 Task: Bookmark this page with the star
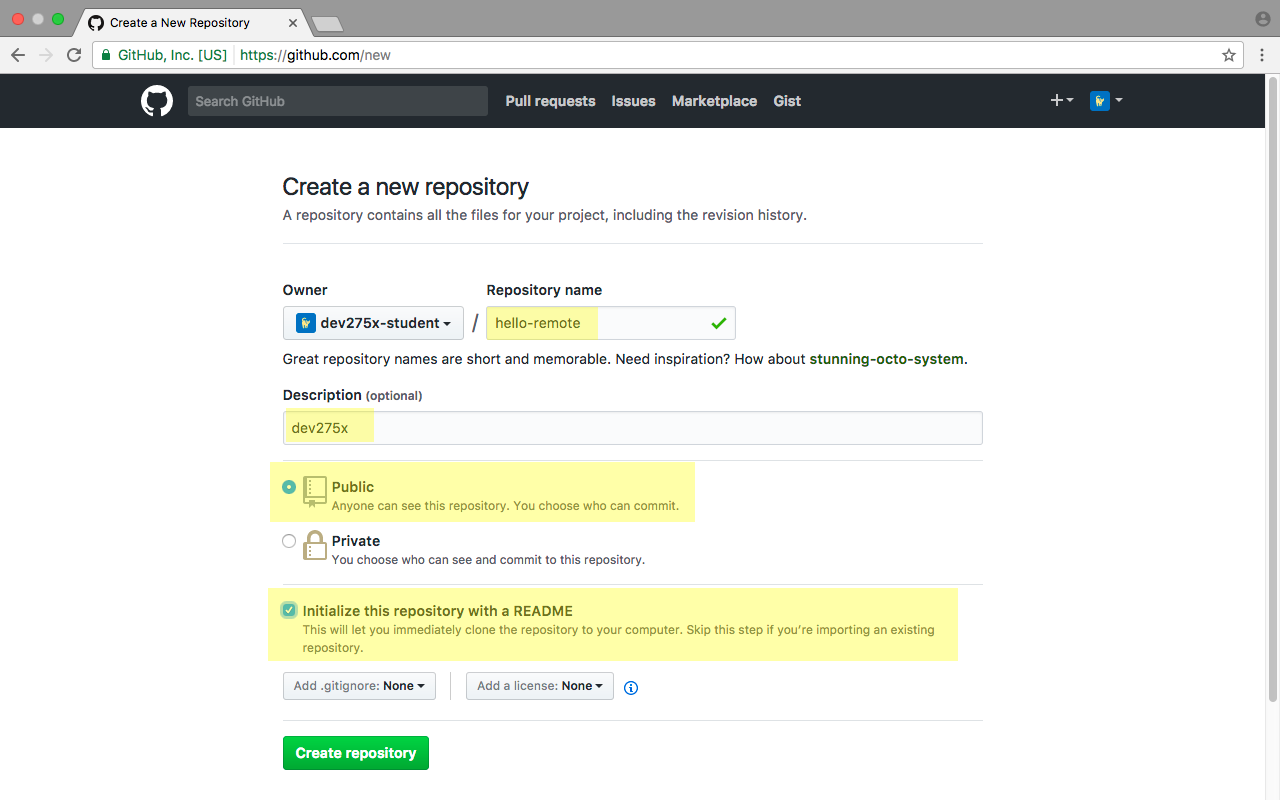point(1229,55)
